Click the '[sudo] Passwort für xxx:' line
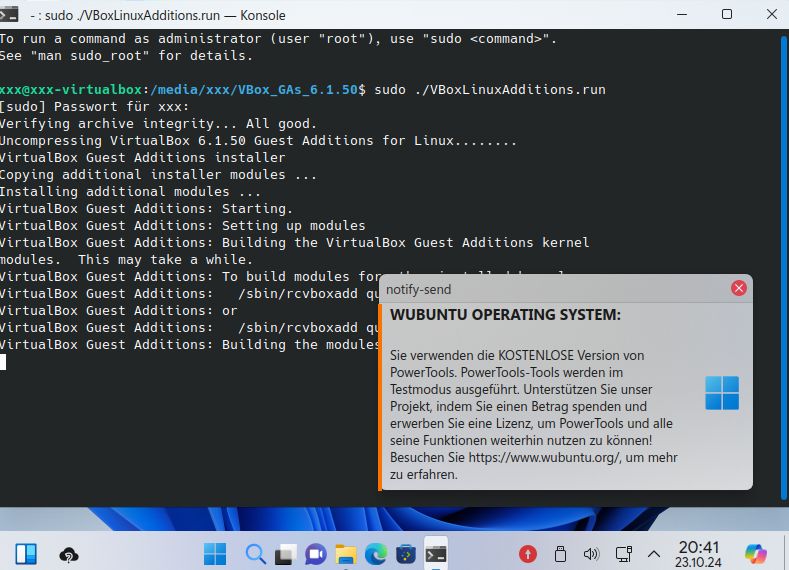This screenshot has height=570, width=789. (x=94, y=107)
